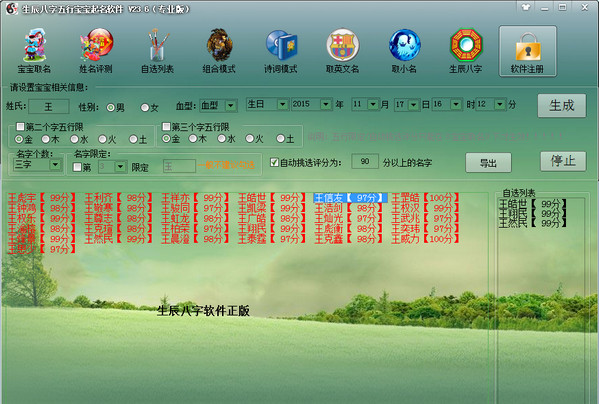
Task: Open the year 2015 dropdown
Action: click(x=325, y=104)
